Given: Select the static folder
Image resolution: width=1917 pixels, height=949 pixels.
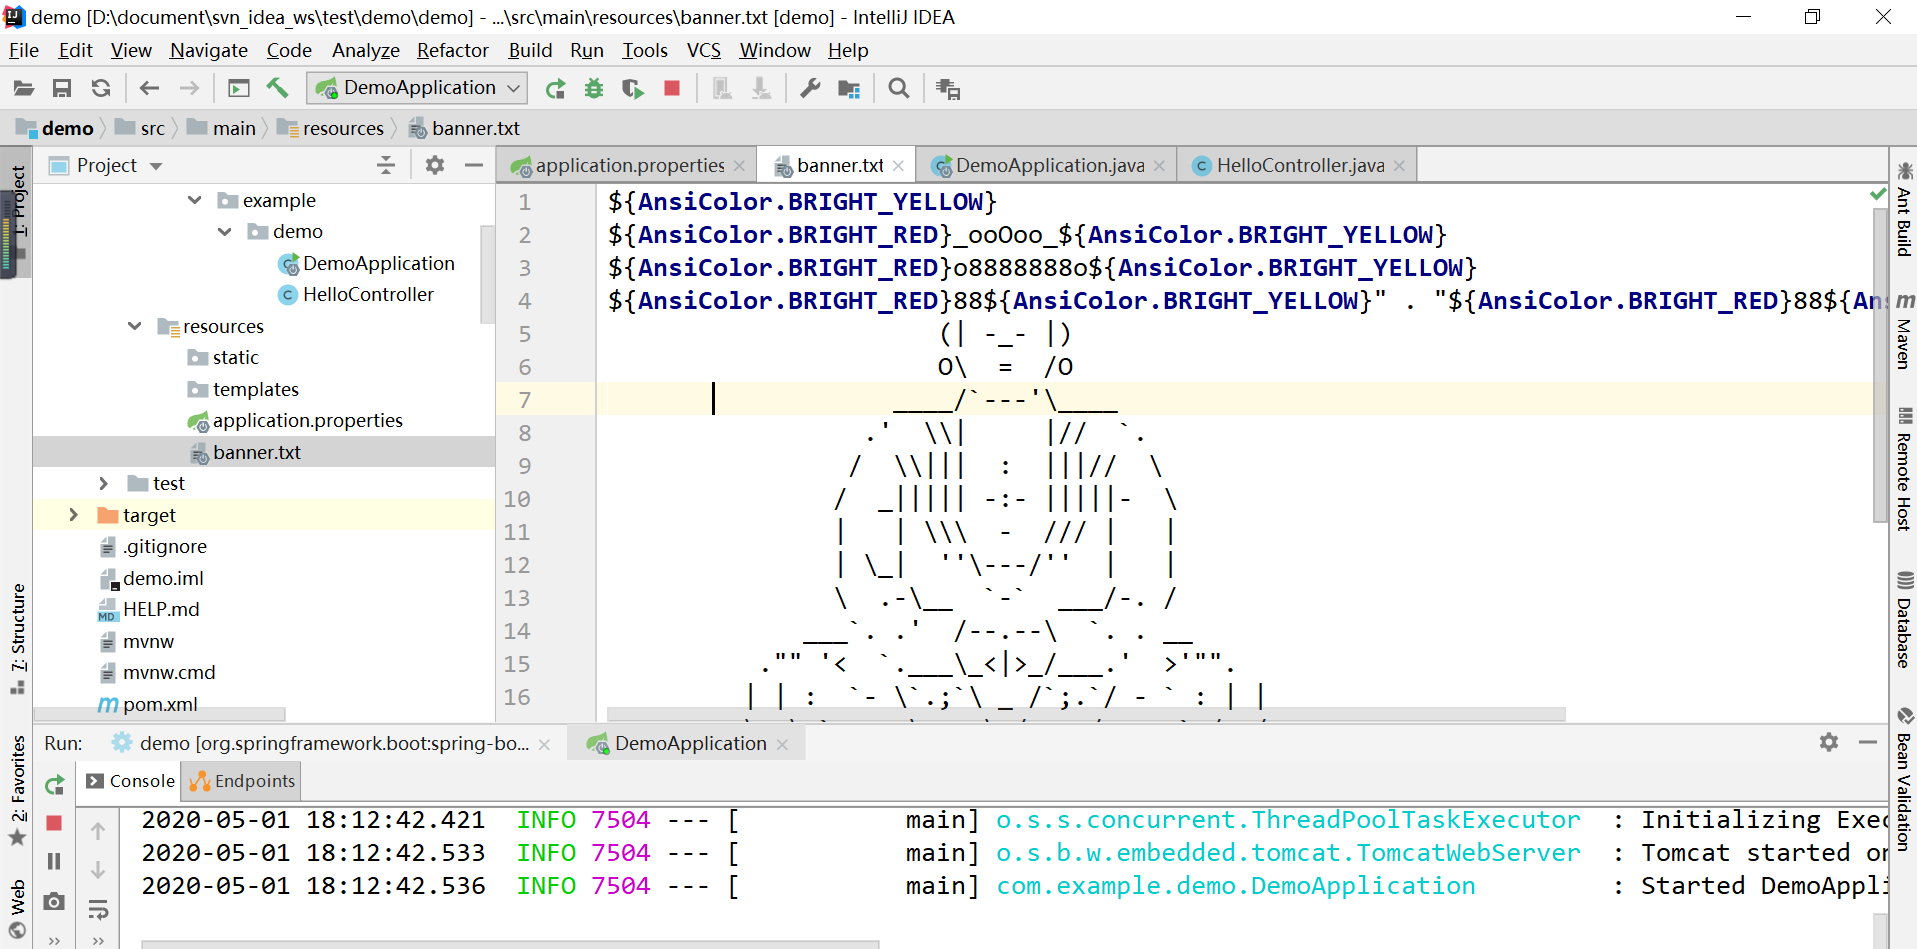Looking at the screenshot, I should tap(223, 357).
